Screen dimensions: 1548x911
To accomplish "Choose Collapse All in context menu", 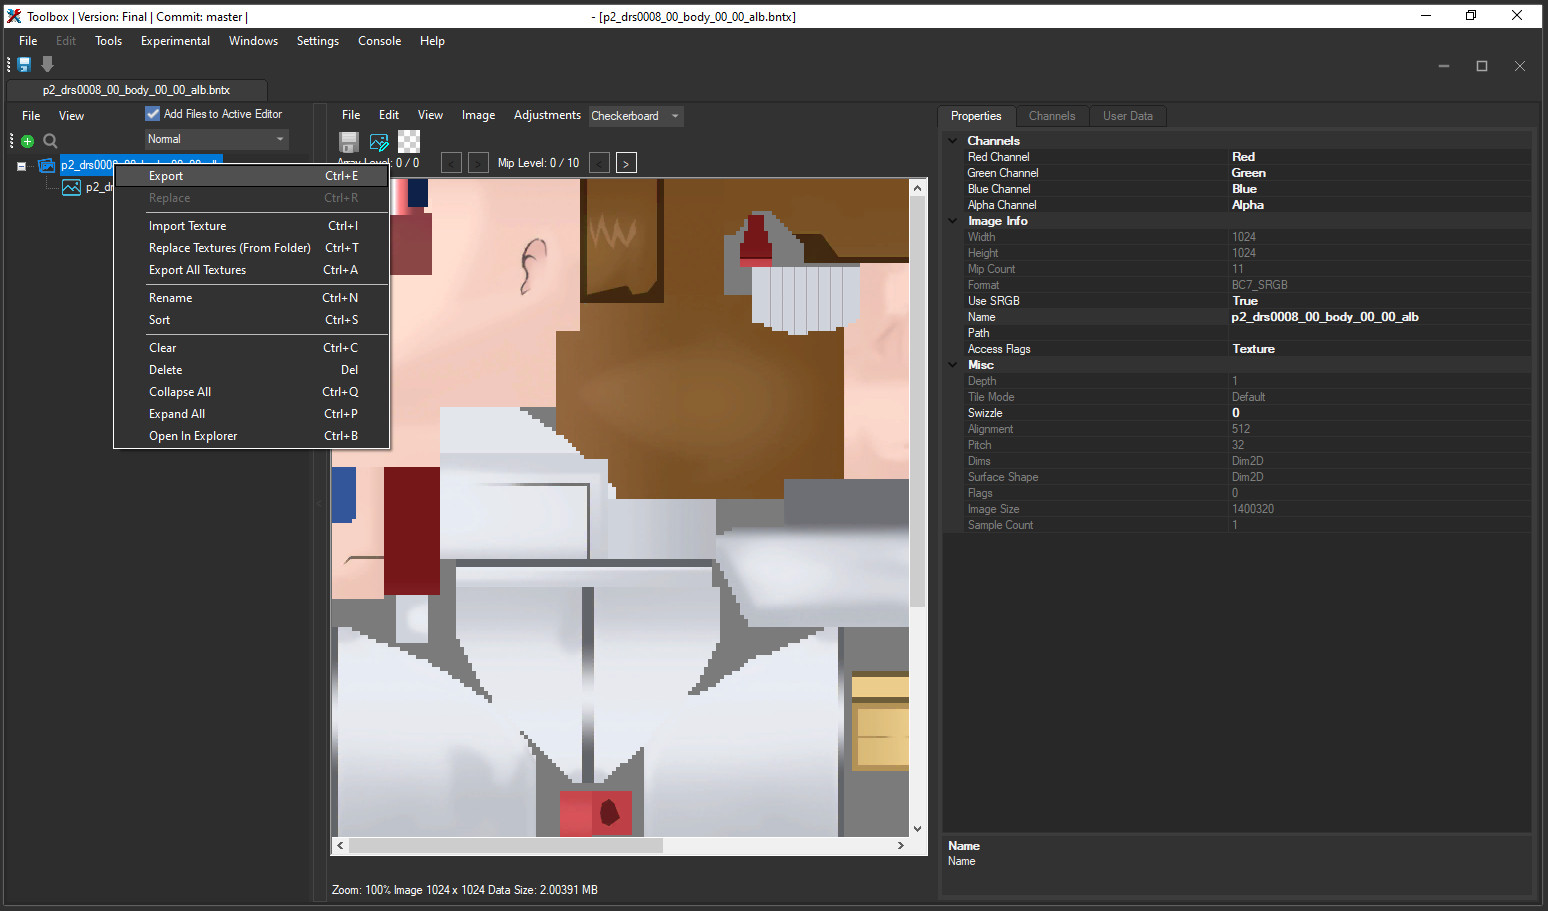I will point(252,392).
